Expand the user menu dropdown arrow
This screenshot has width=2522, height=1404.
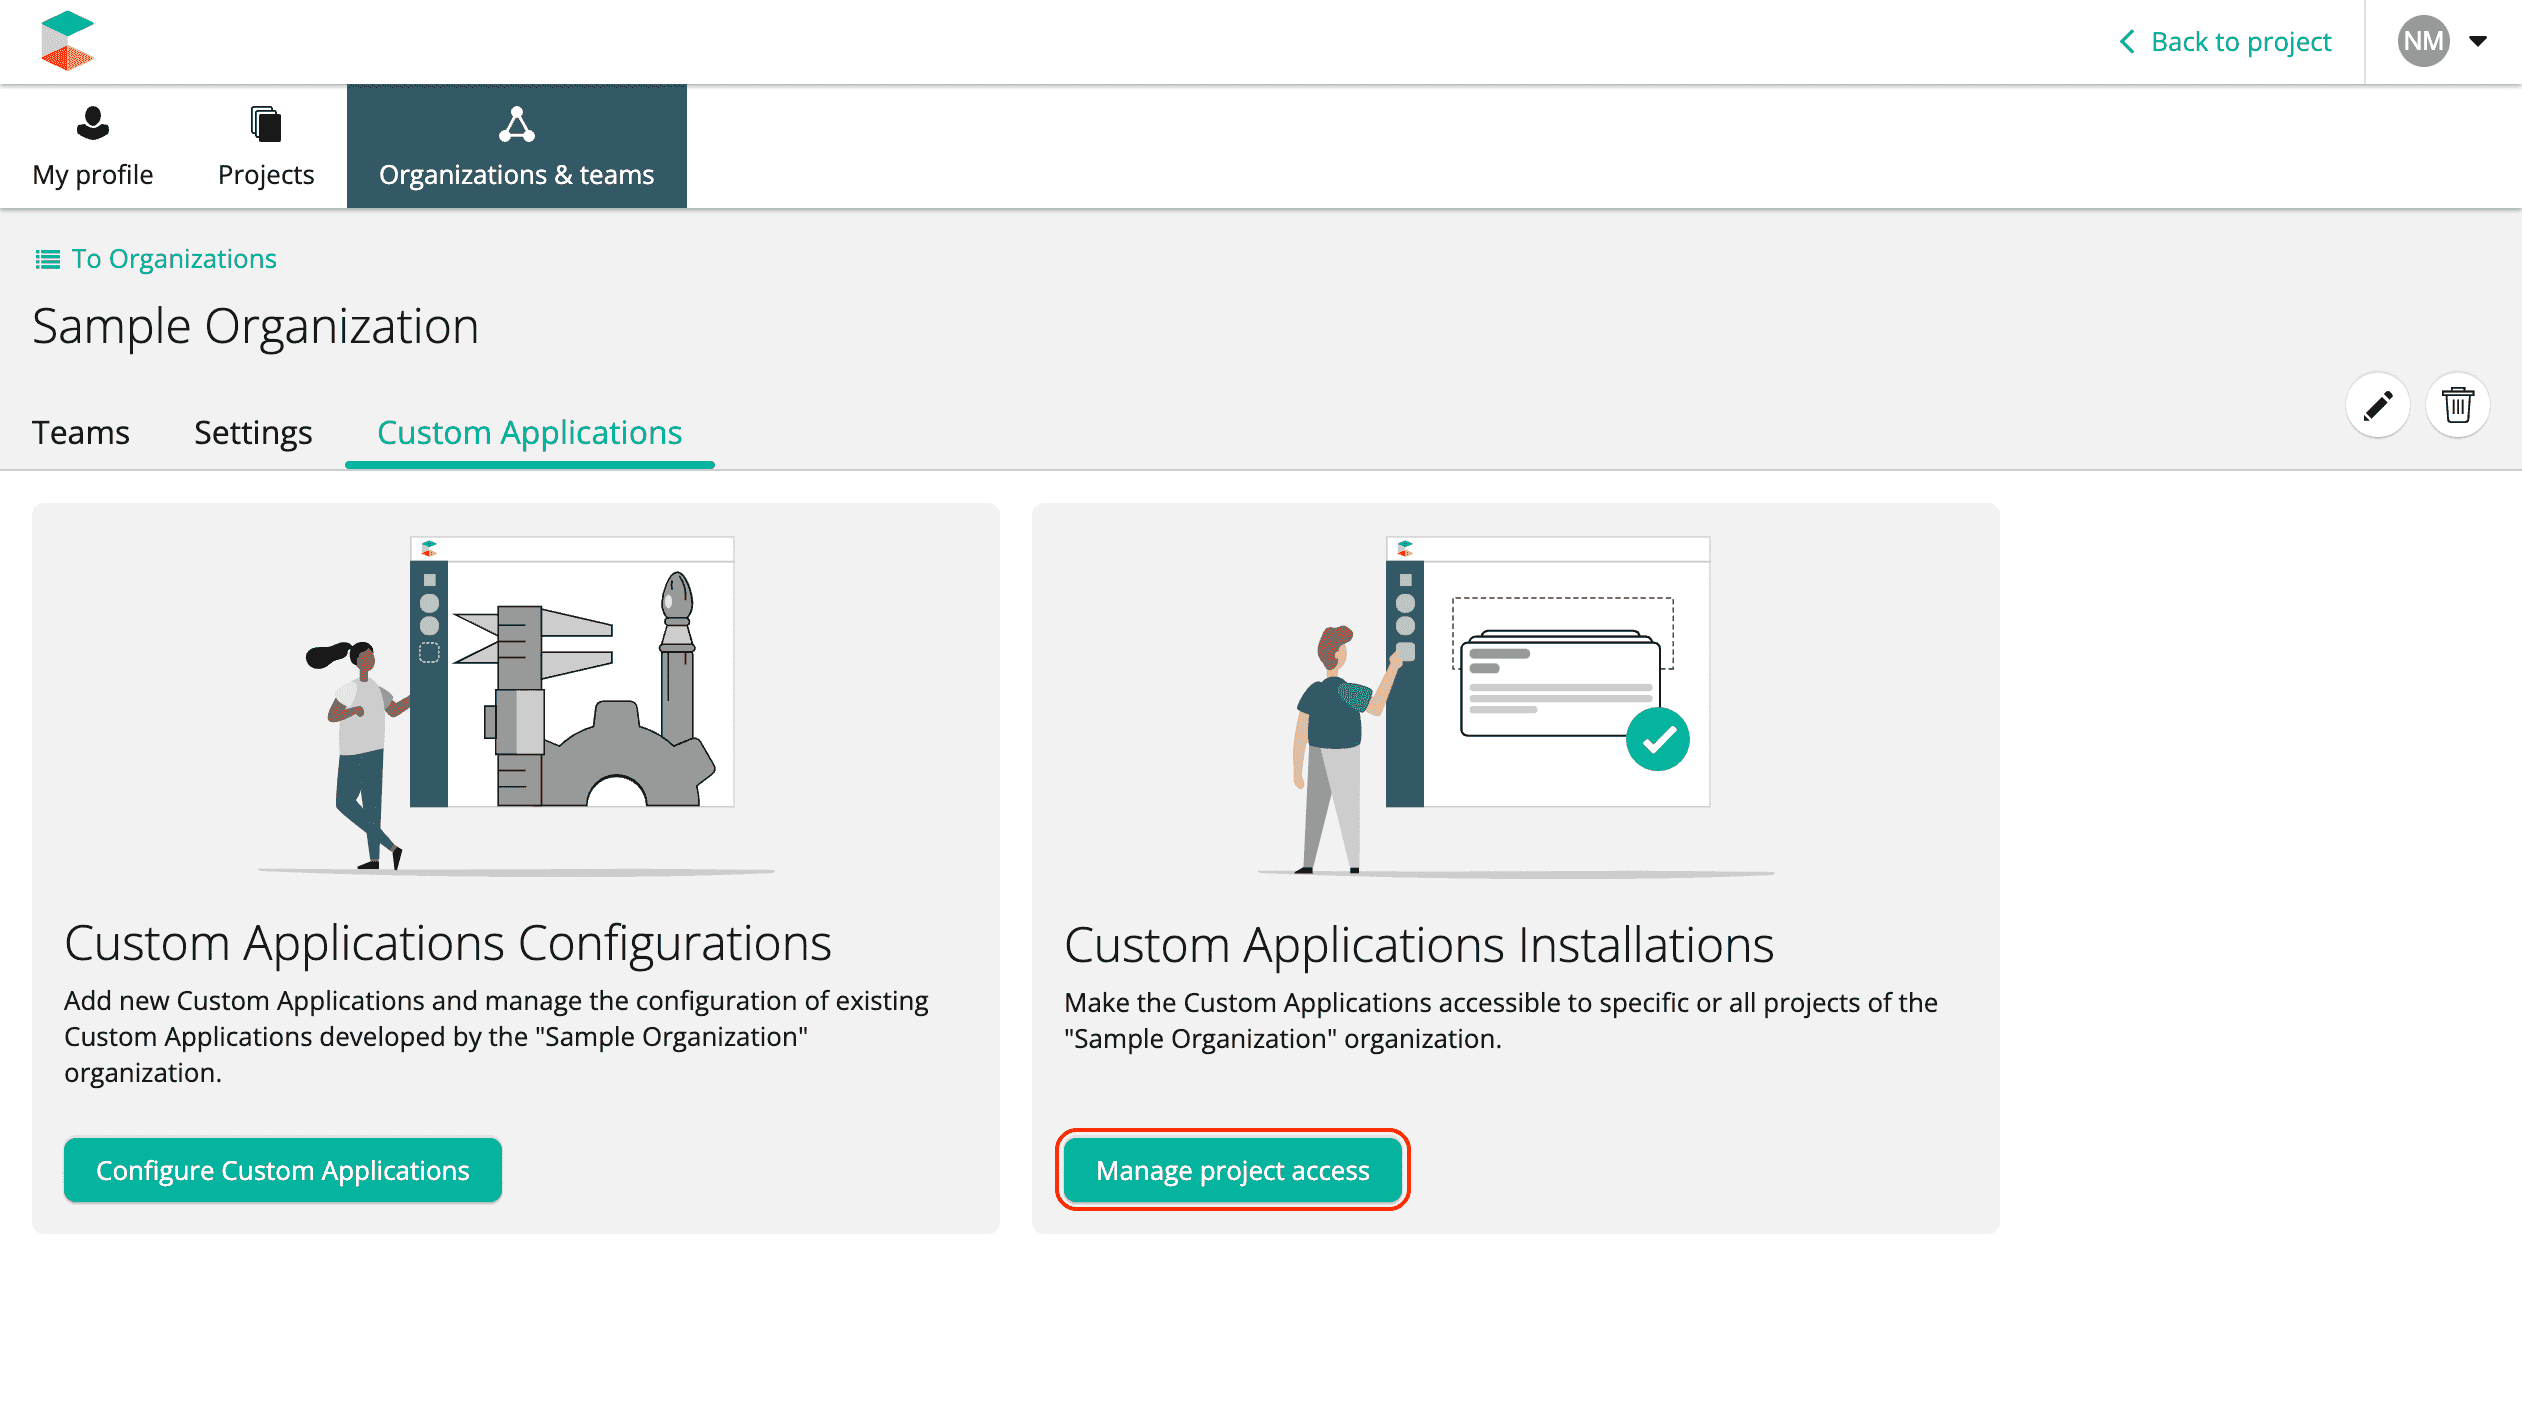[x=2478, y=41]
